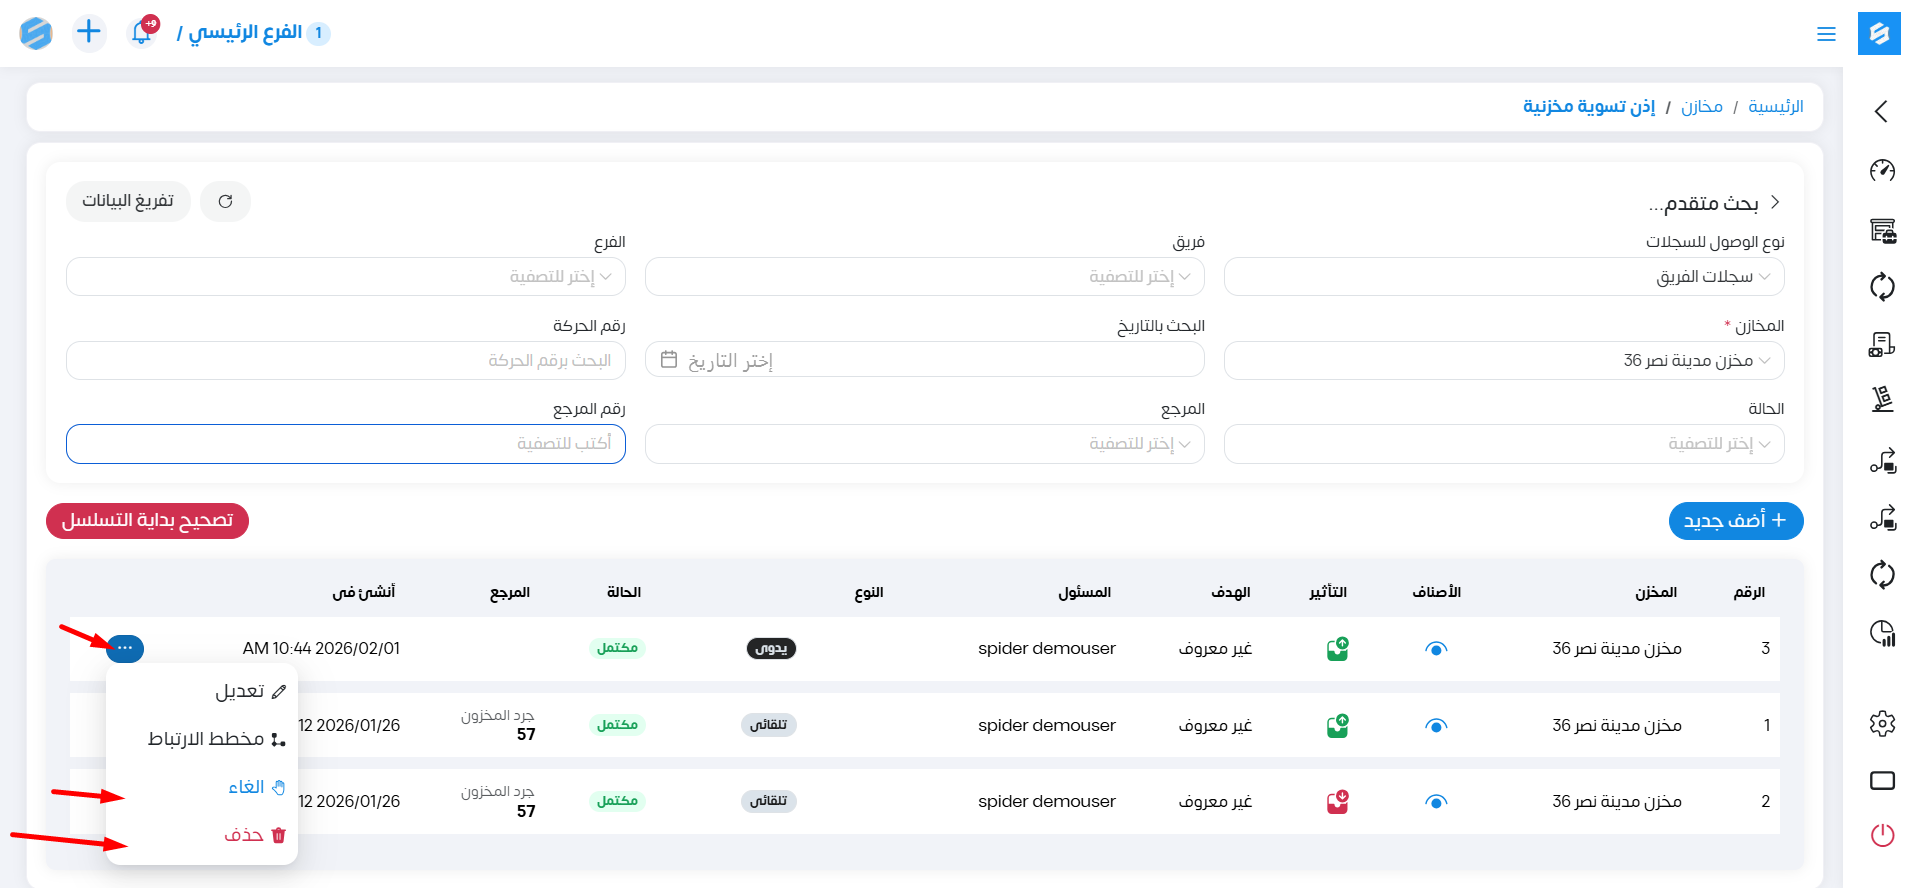Open the نوع الوصول للسجلات dropdown

[1503, 277]
